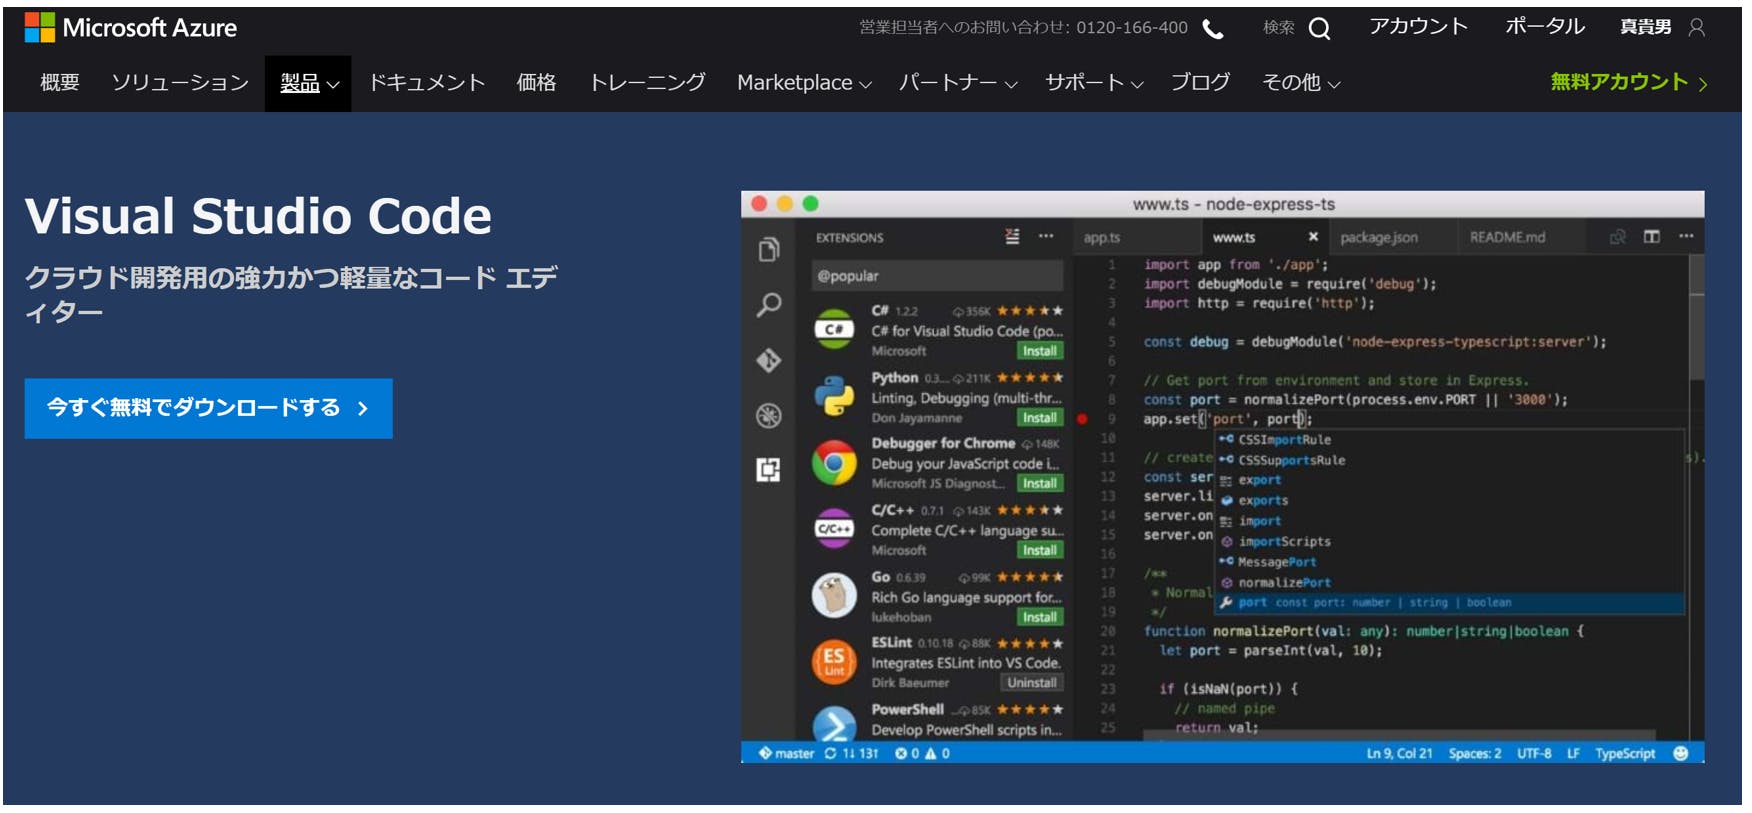Viewport: 1752px width, 813px height.
Task: Click the C# extension icon
Action: tap(833, 329)
